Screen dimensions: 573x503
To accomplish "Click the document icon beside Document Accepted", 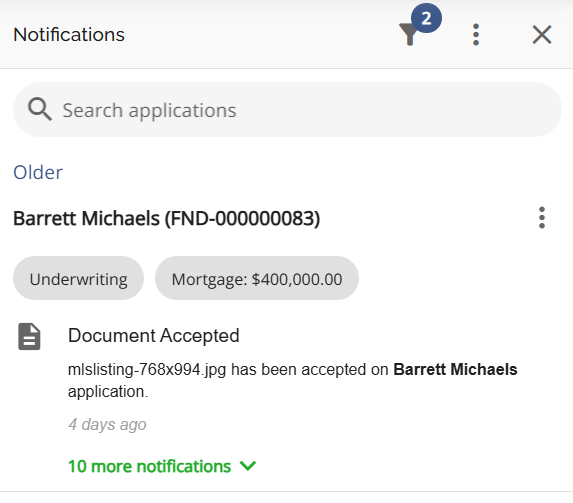I will (x=29, y=337).
